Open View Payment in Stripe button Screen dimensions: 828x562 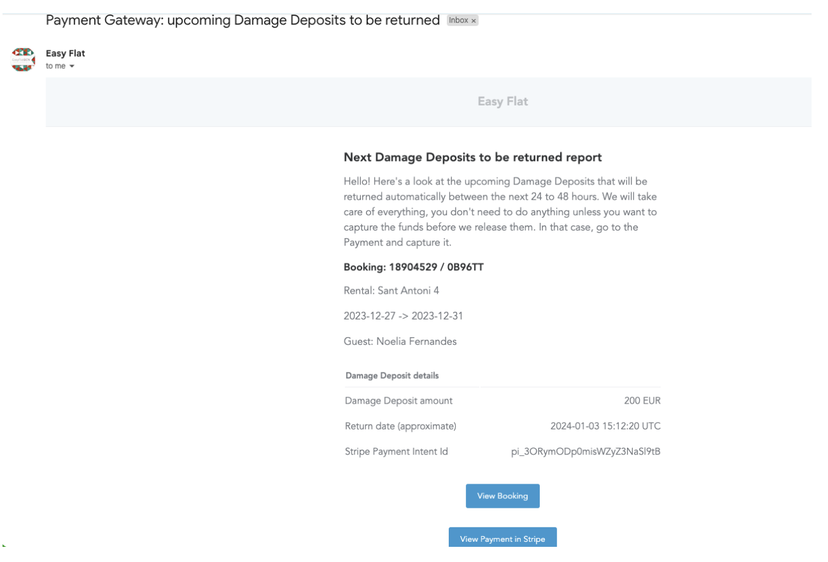tap(502, 538)
